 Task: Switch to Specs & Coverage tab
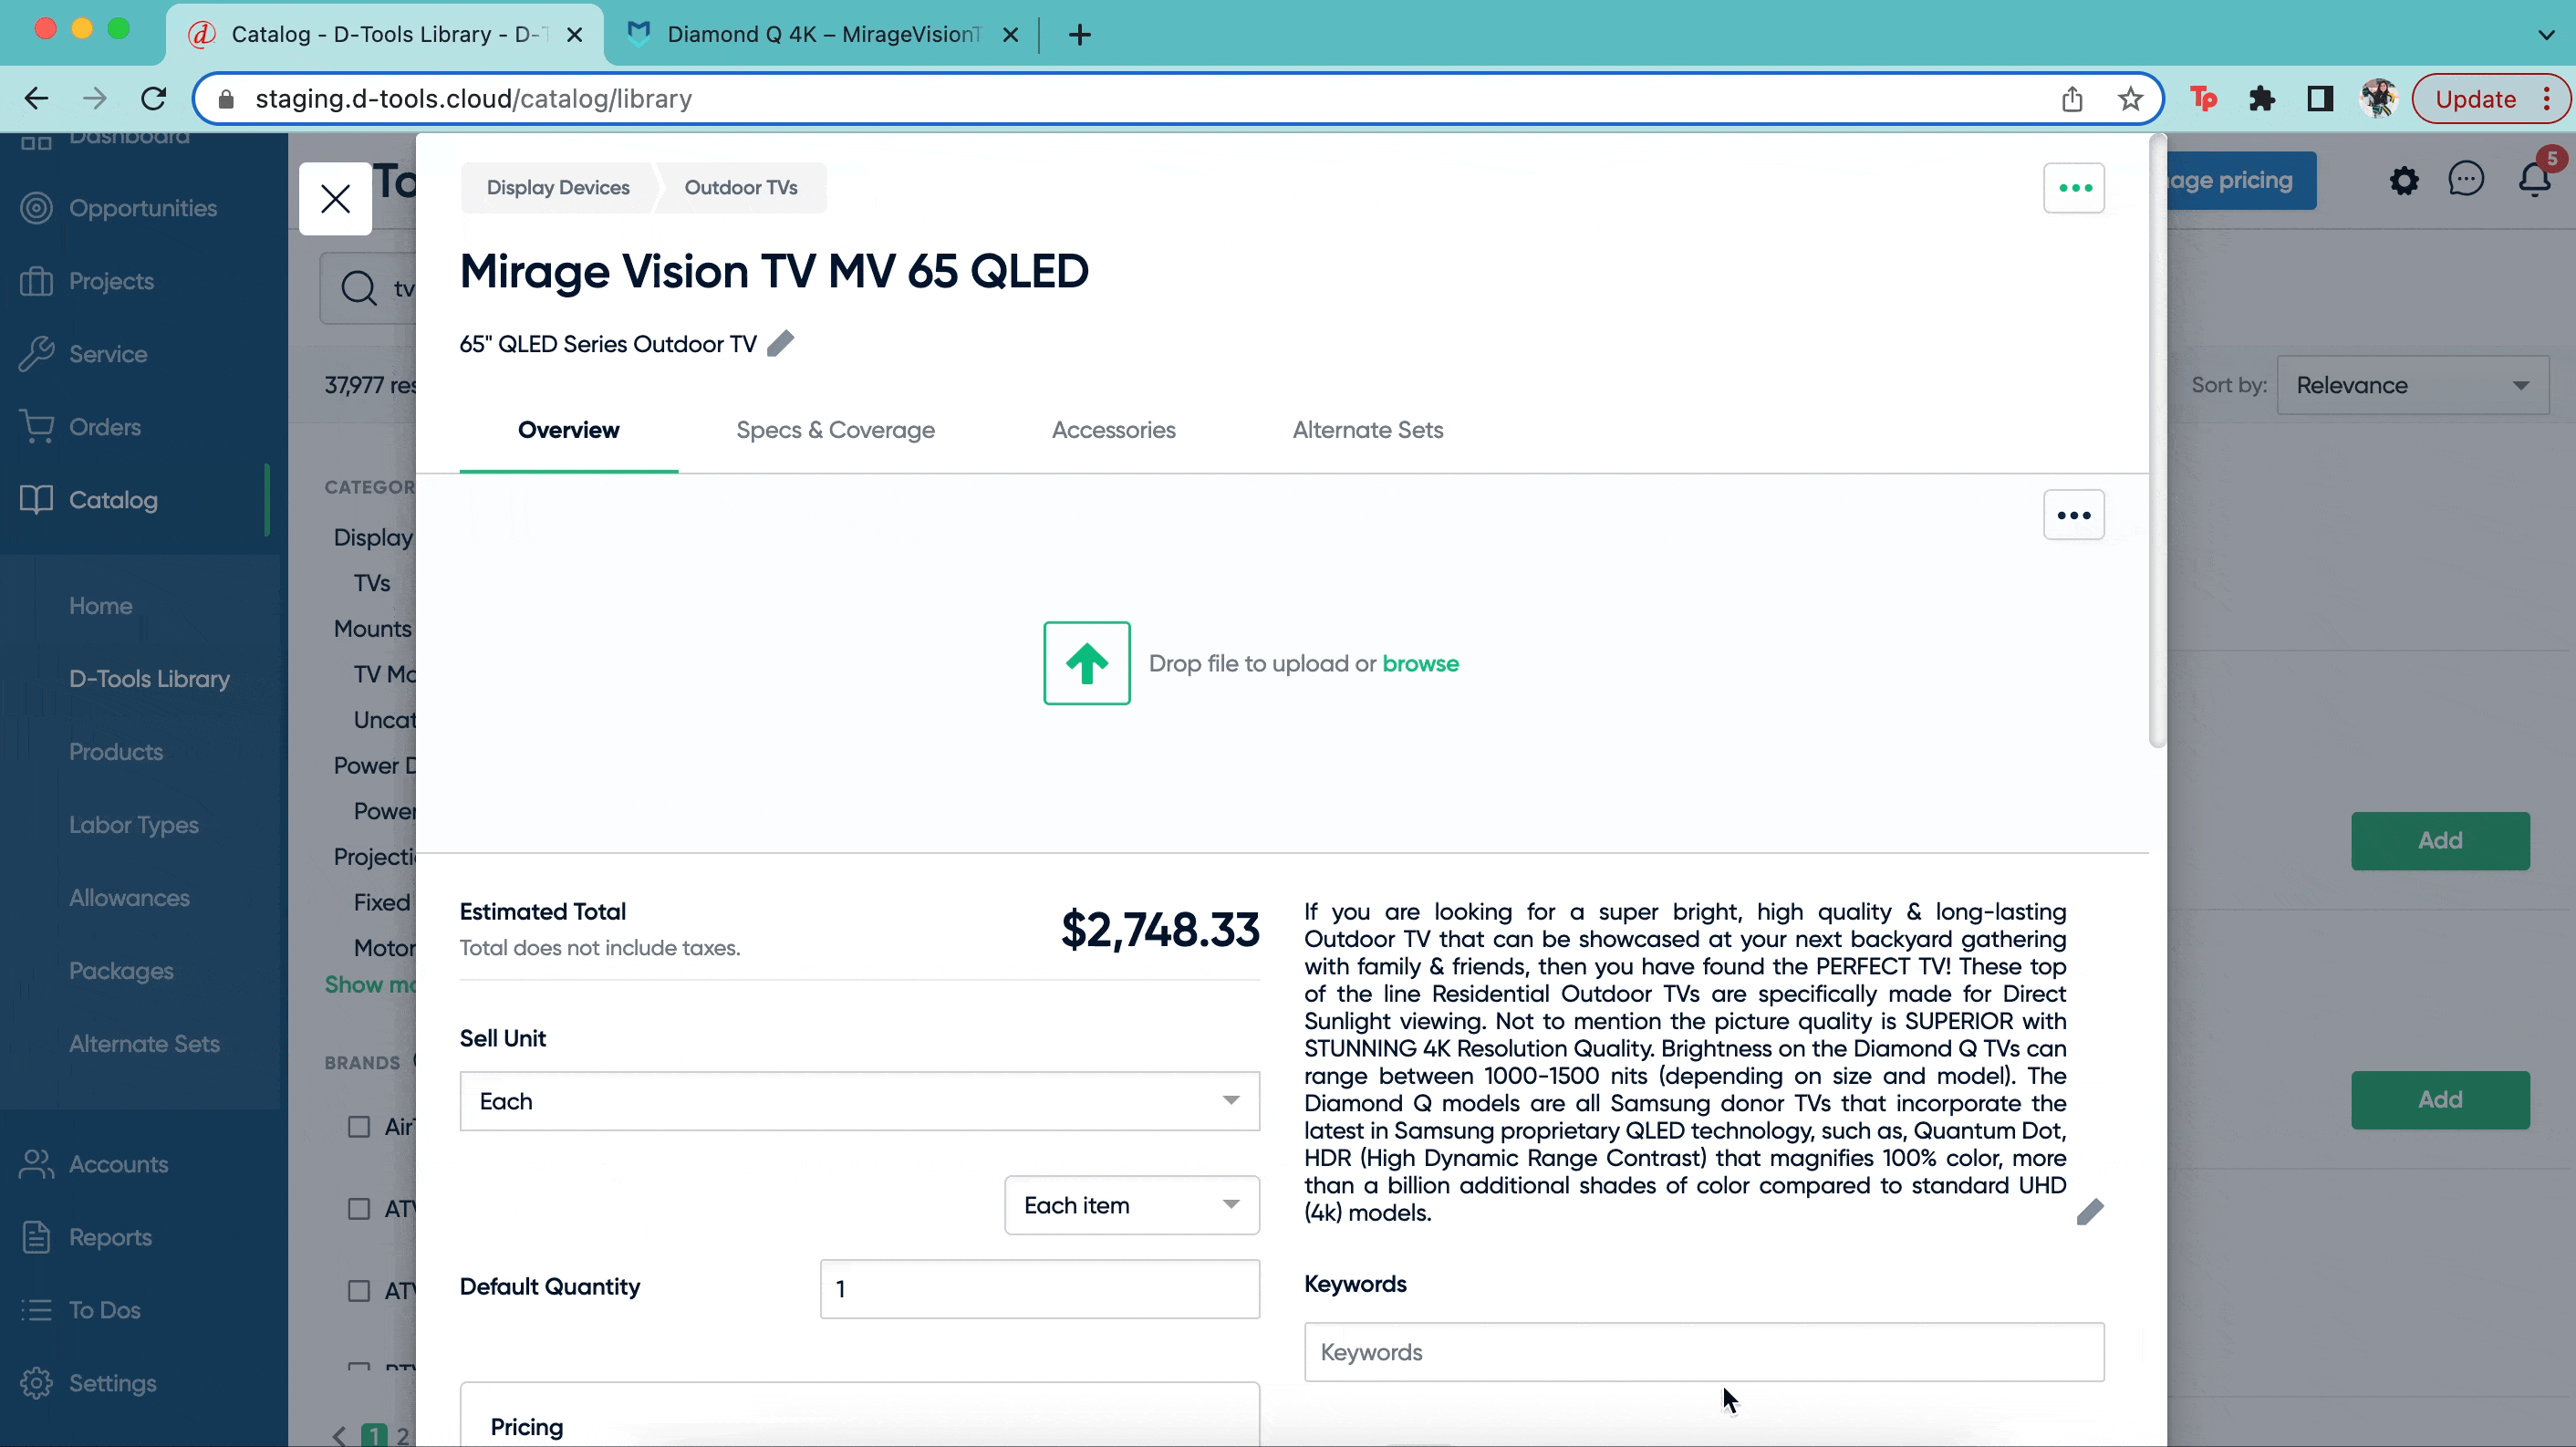[x=835, y=430]
